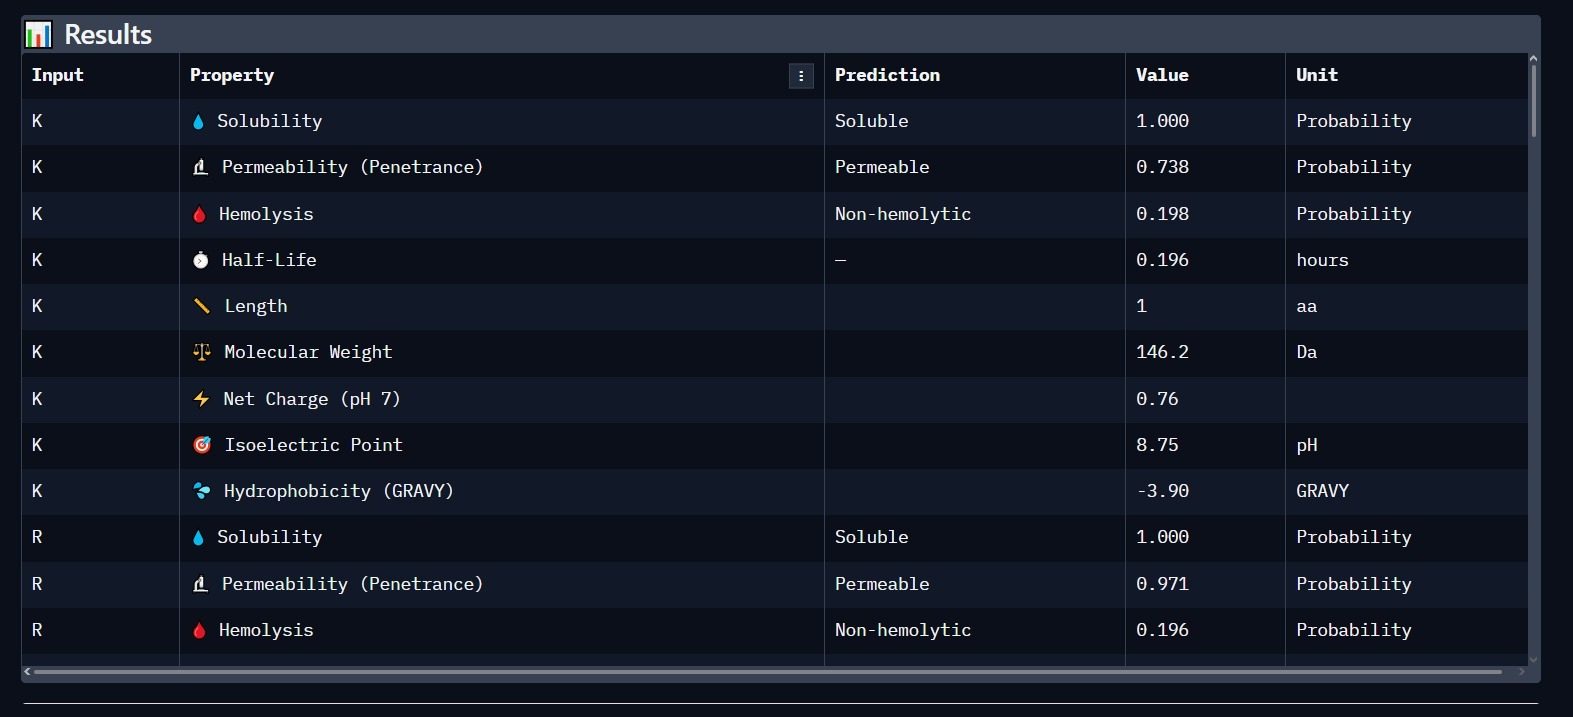Click the balance scale icon beside Molecular Weight

[x=202, y=352]
